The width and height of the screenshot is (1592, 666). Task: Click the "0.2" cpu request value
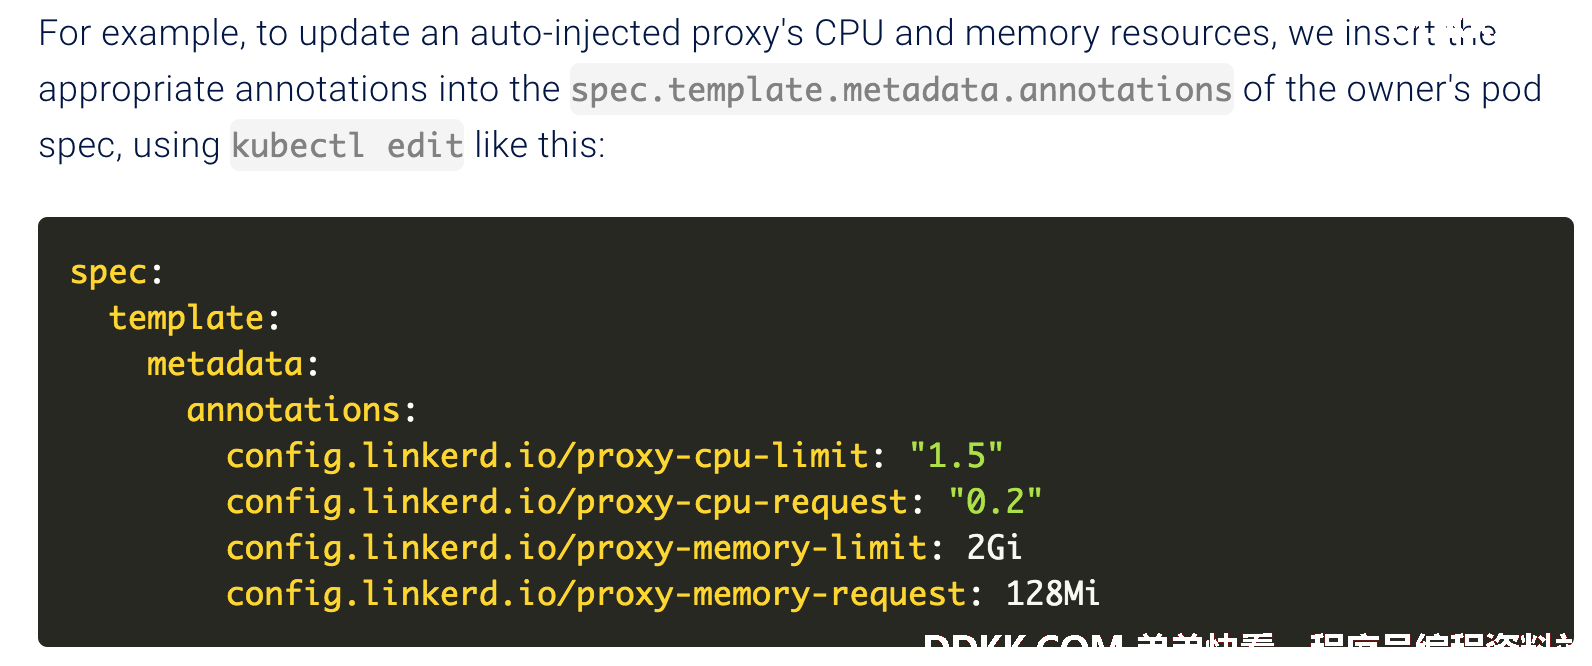(x=995, y=502)
